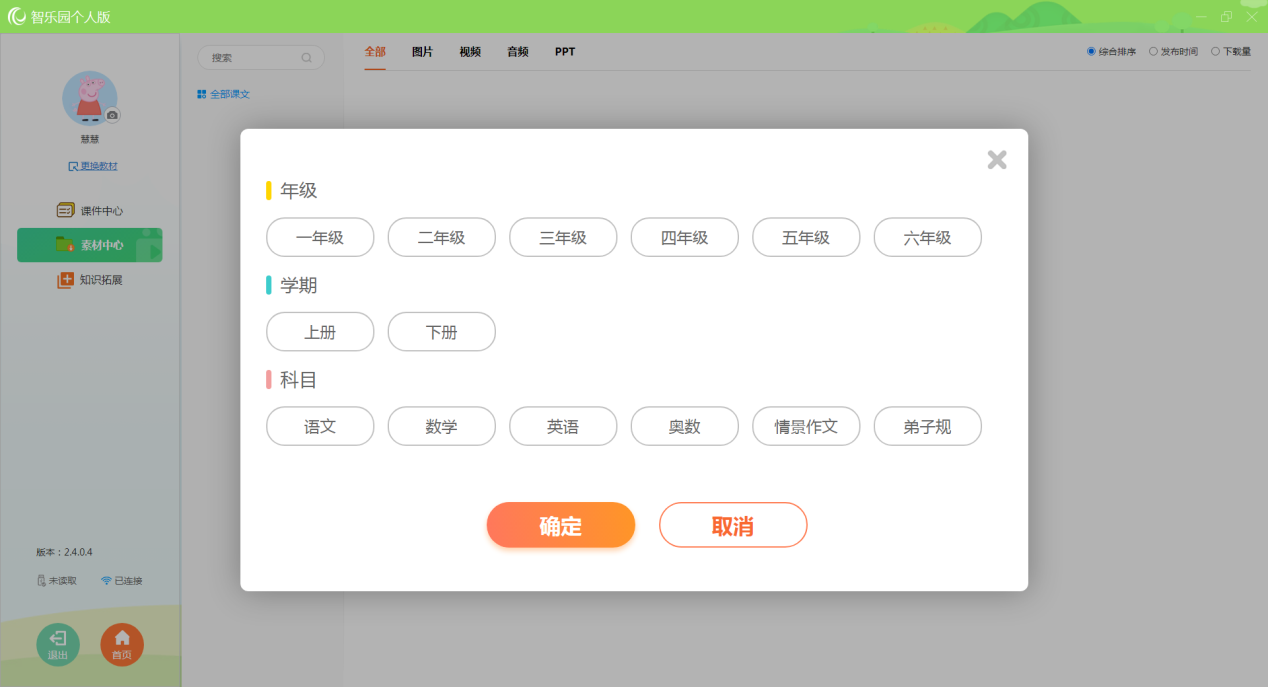The width and height of the screenshot is (1268, 687).
Task: Minimize the 智乐园 window
Action: (x=1200, y=17)
